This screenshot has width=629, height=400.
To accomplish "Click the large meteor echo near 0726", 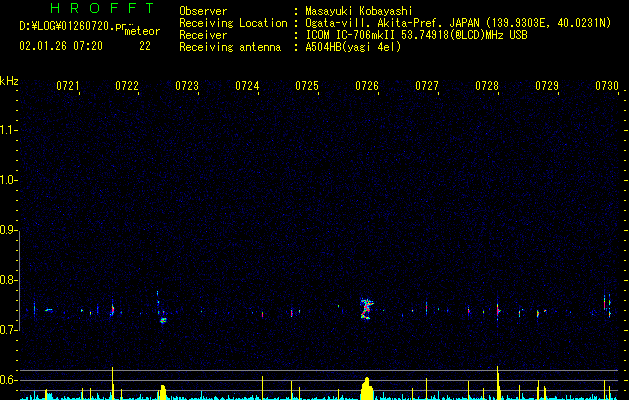I will coord(367,309).
